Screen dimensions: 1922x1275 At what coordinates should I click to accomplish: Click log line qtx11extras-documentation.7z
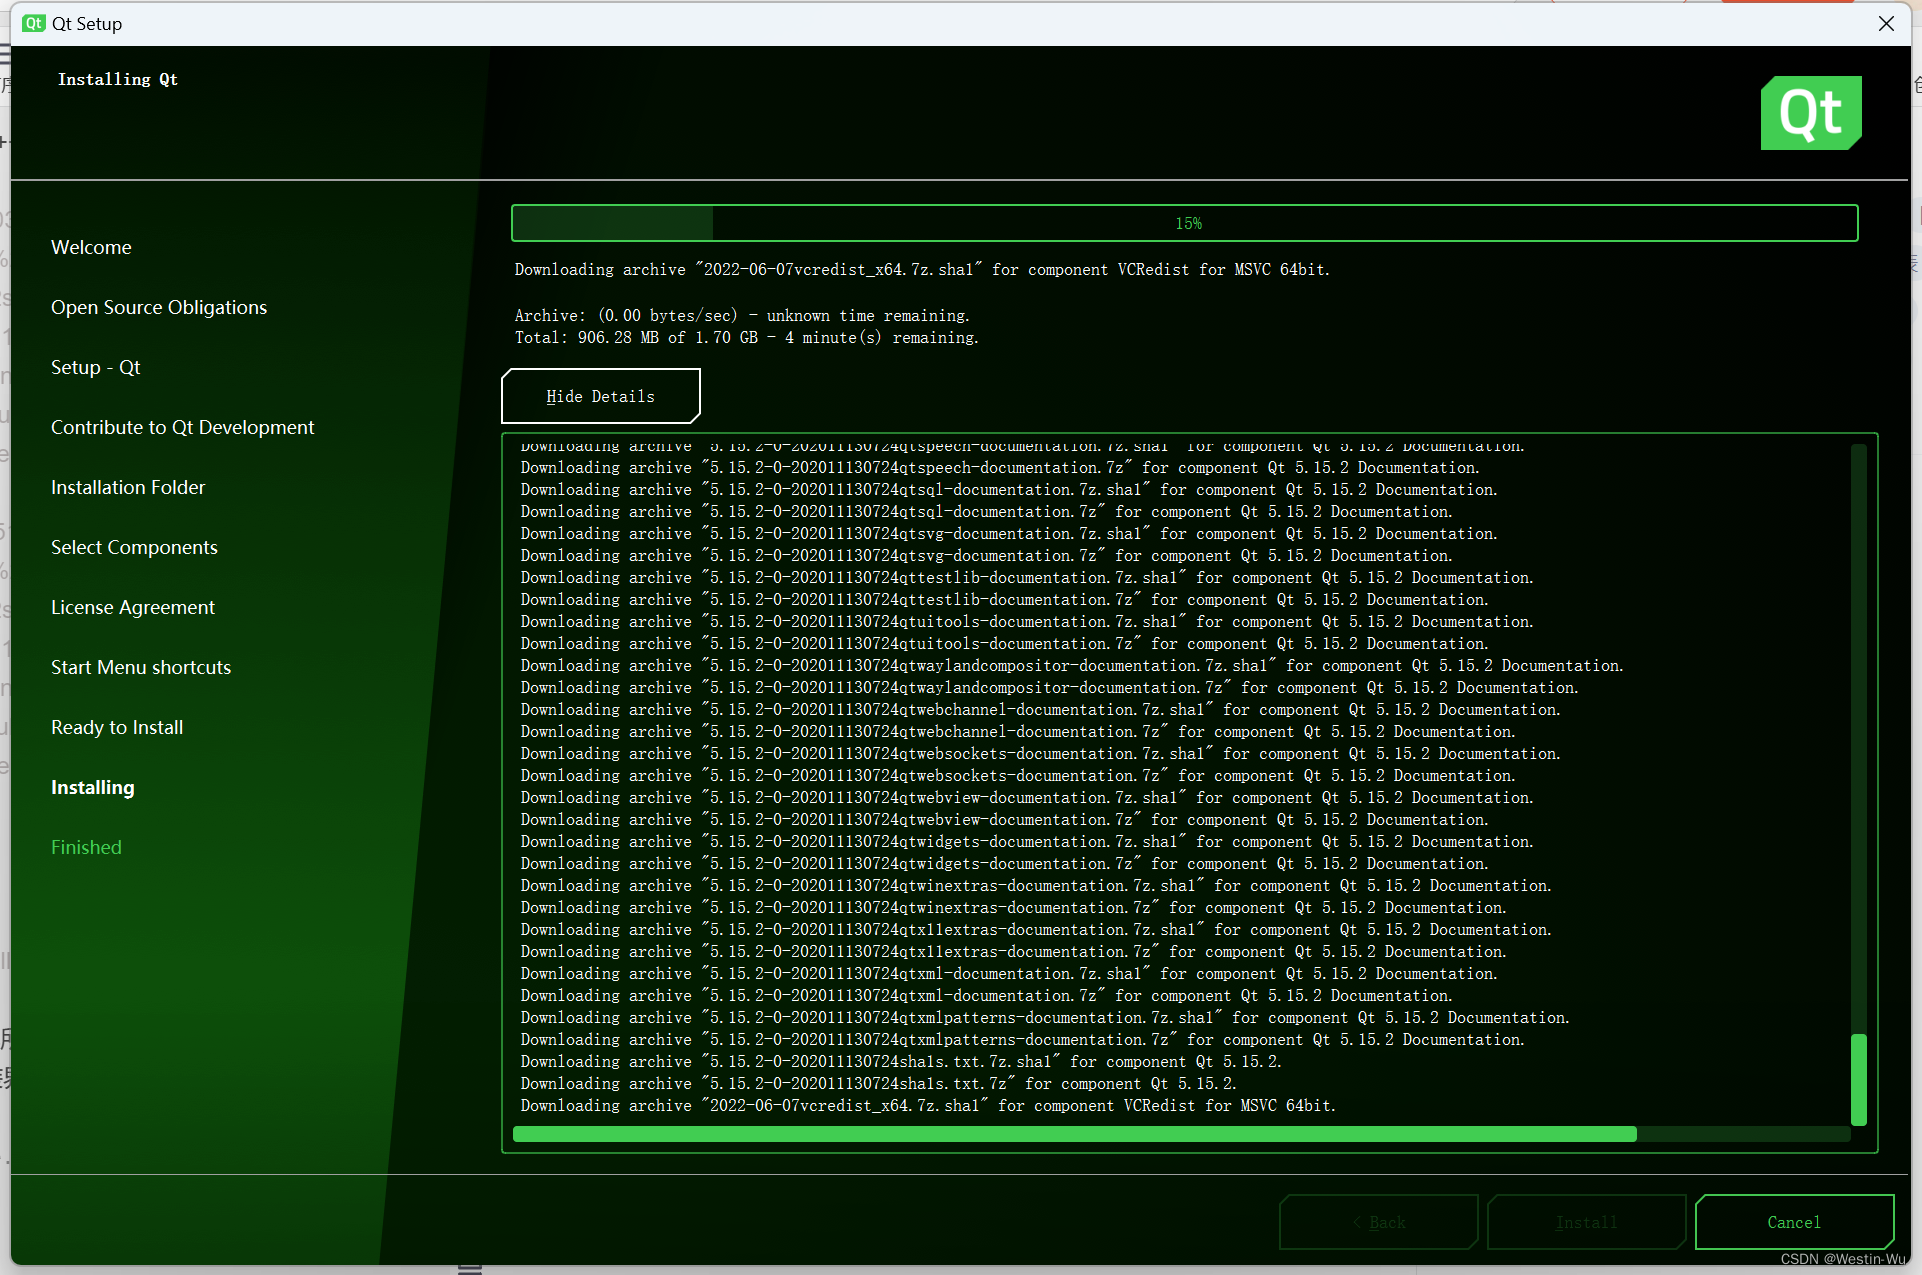[1013, 951]
